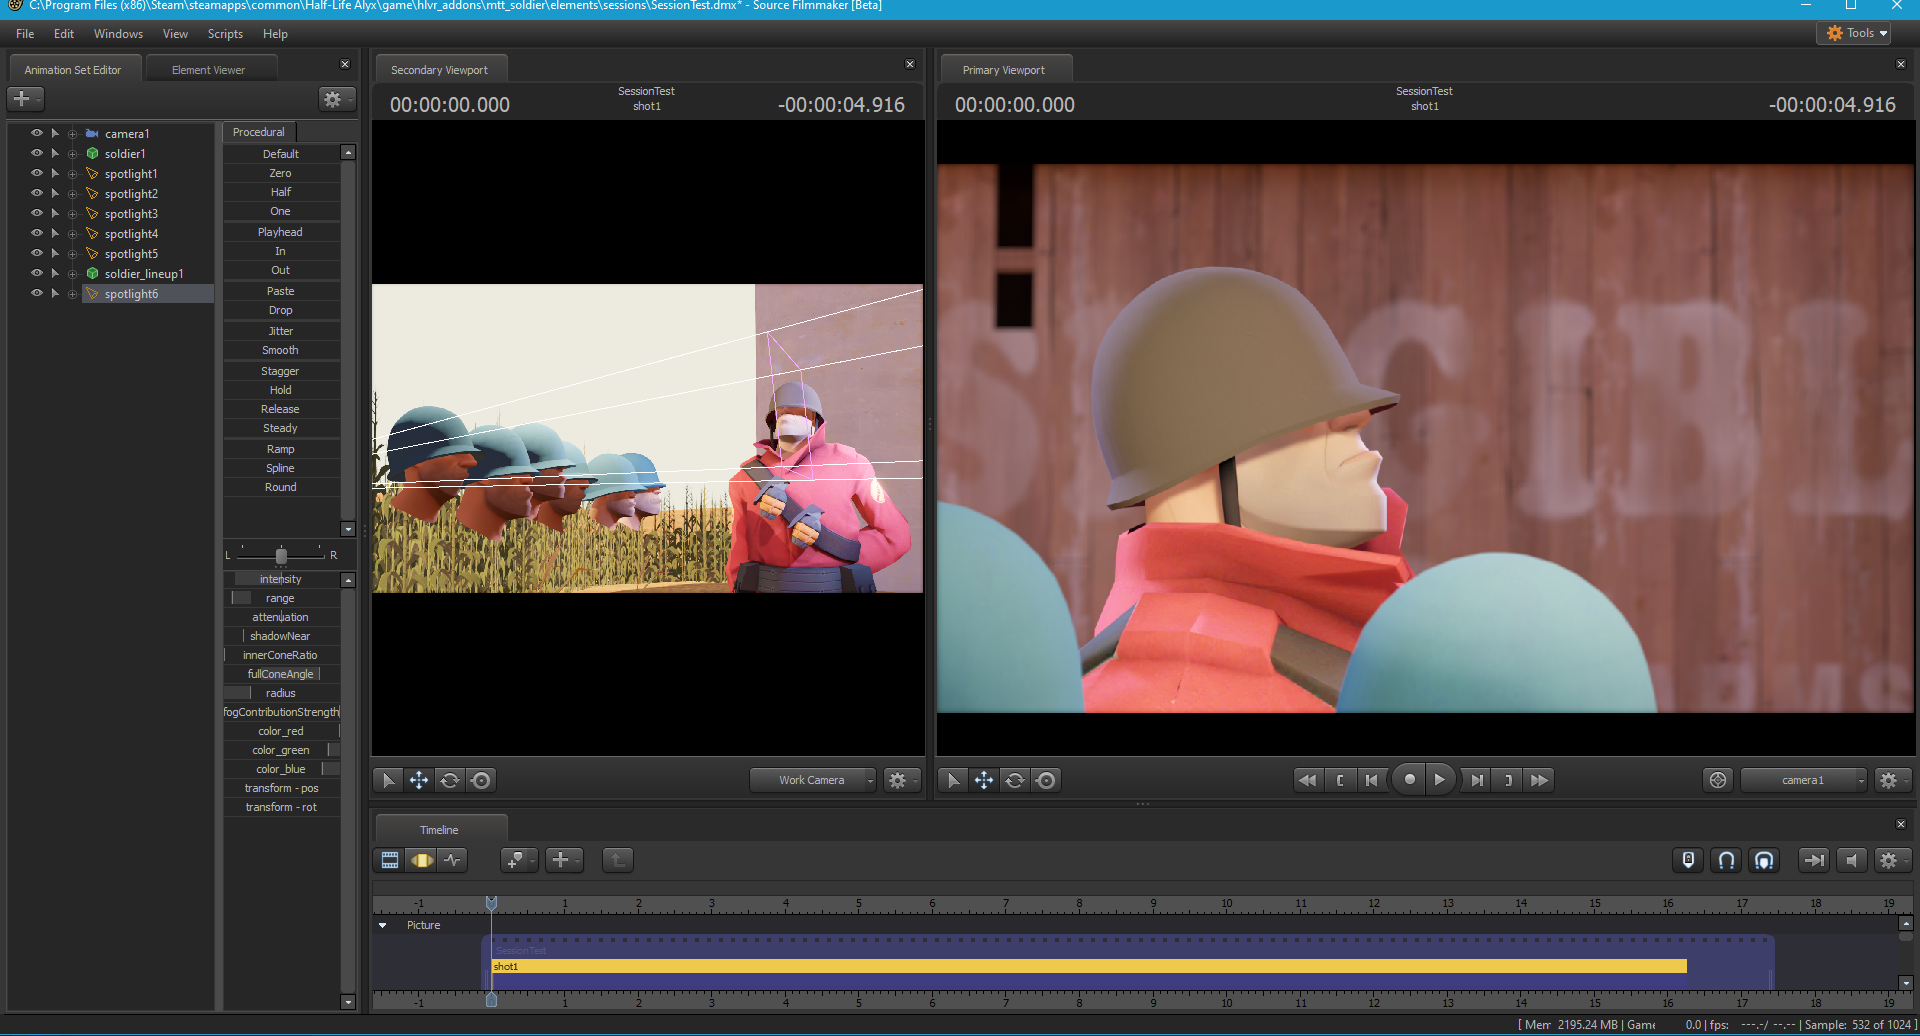Click the timeline auto-scroll arrow icon
The height and width of the screenshot is (1036, 1920).
coord(1813,860)
